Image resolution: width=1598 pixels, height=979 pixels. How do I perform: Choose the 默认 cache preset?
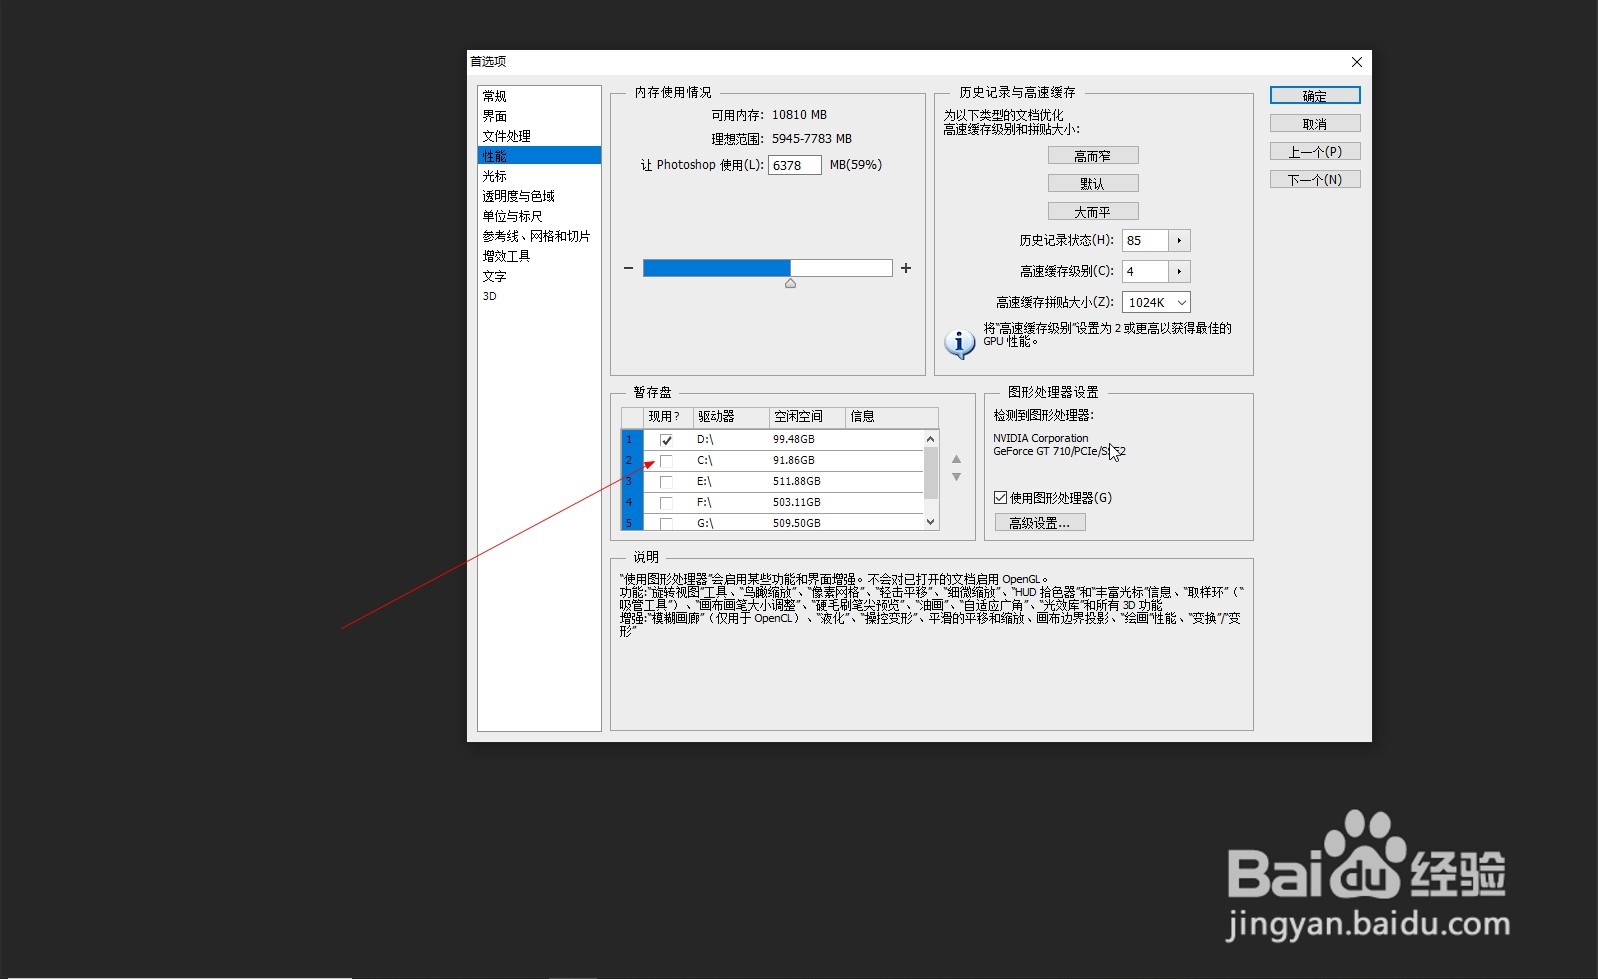(x=1093, y=184)
